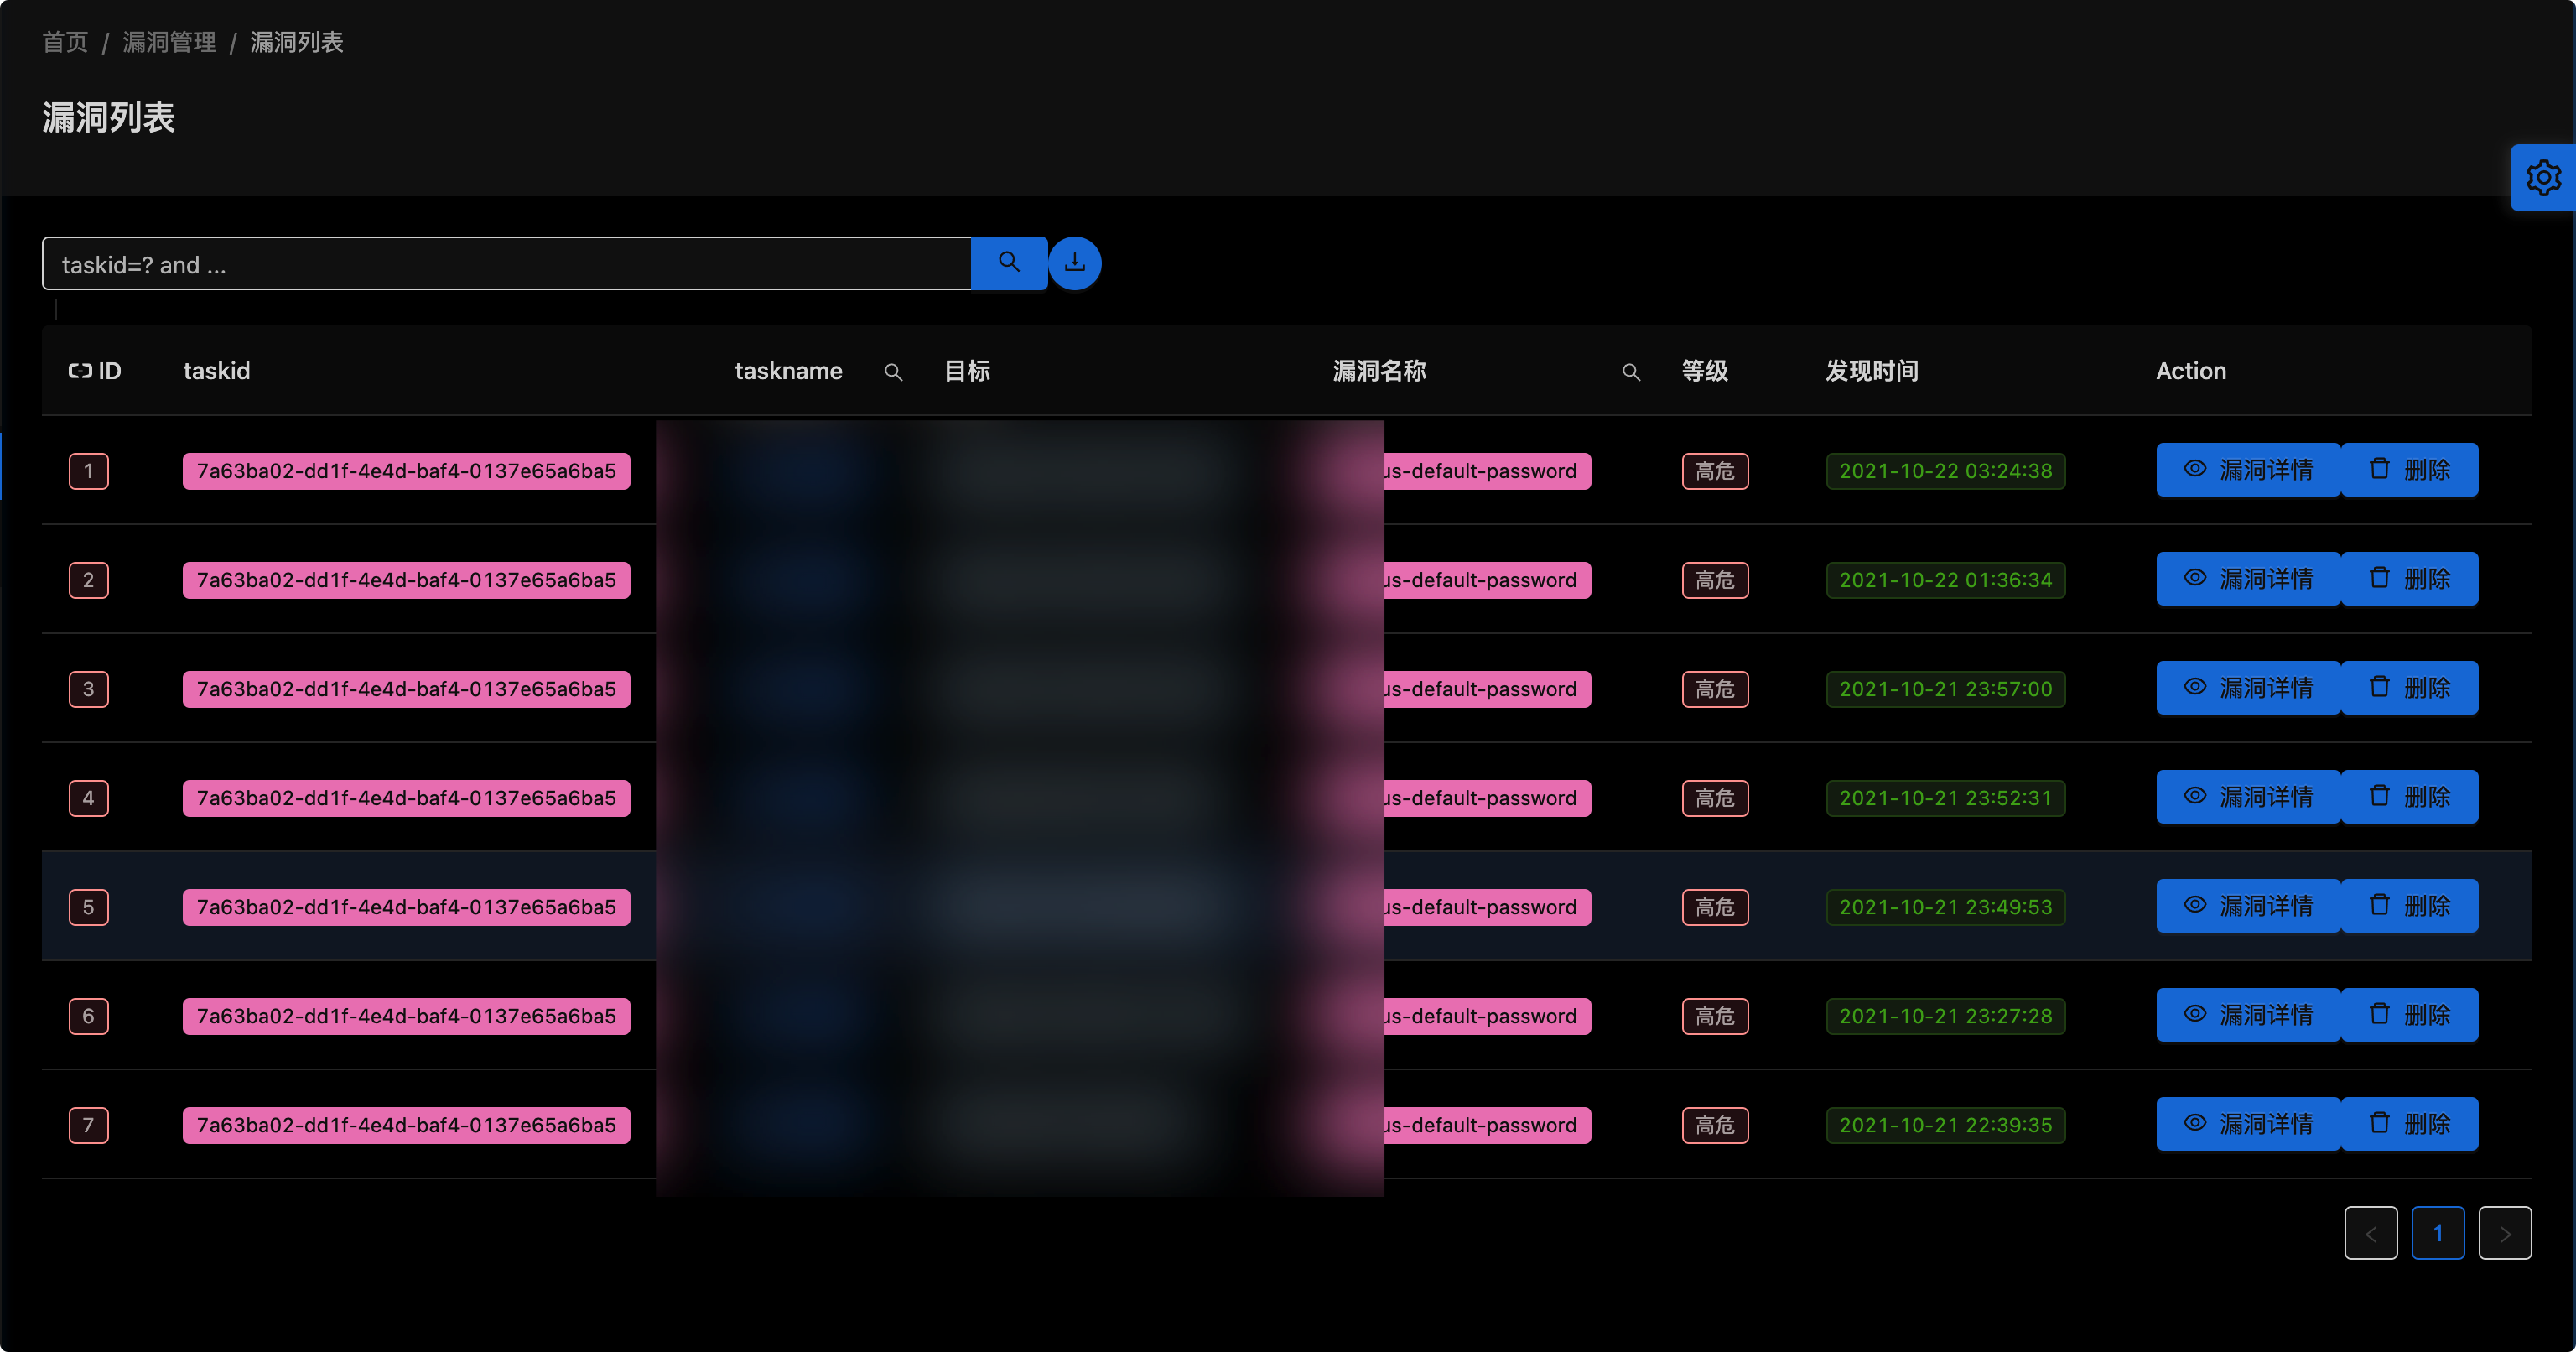Click the trash icon in row 3
This screenshot has height=1352, width=2576.
[2379, 687]
